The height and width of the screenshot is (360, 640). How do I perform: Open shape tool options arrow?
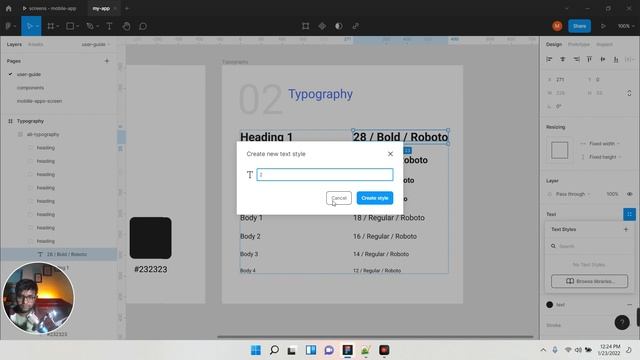coord(77,26)
